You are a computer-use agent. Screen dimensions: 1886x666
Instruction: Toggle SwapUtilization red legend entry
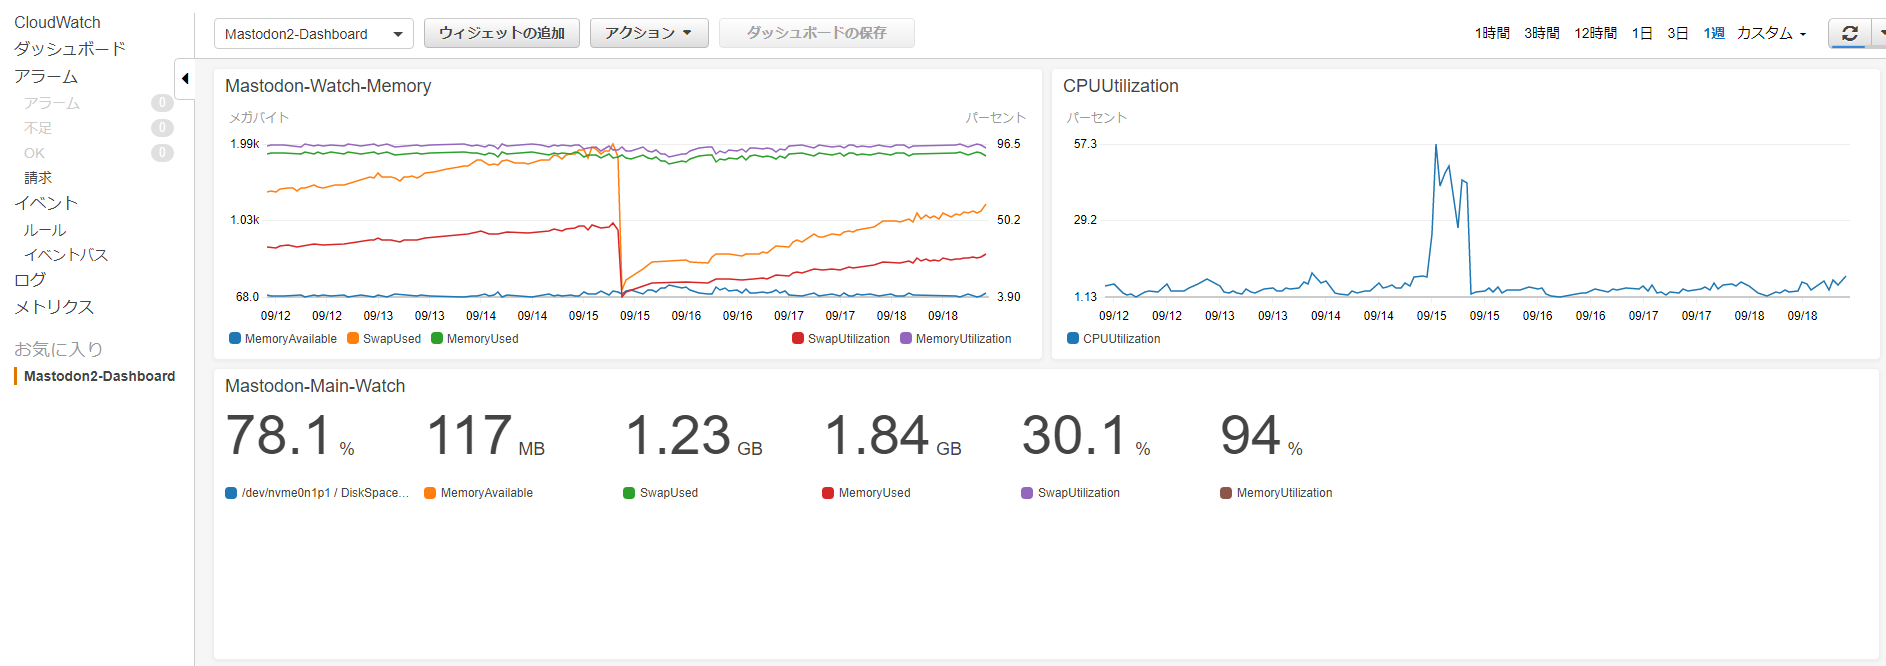pos(841,338)
